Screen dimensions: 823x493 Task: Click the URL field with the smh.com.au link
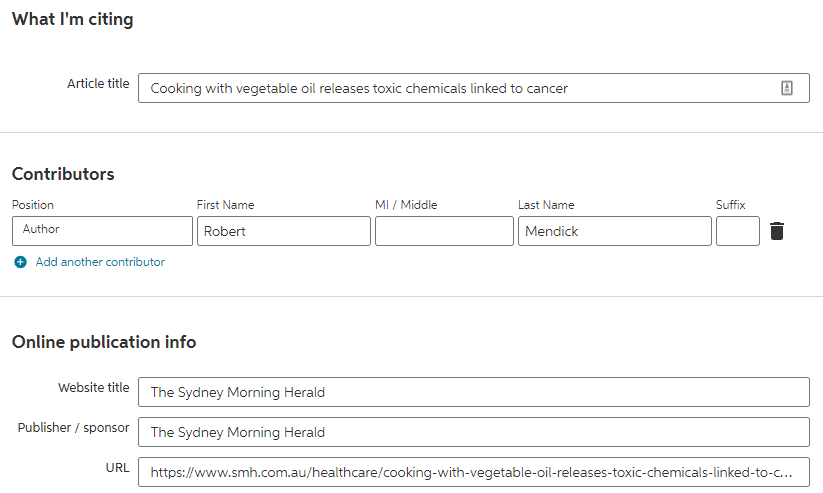click(473, 472)
